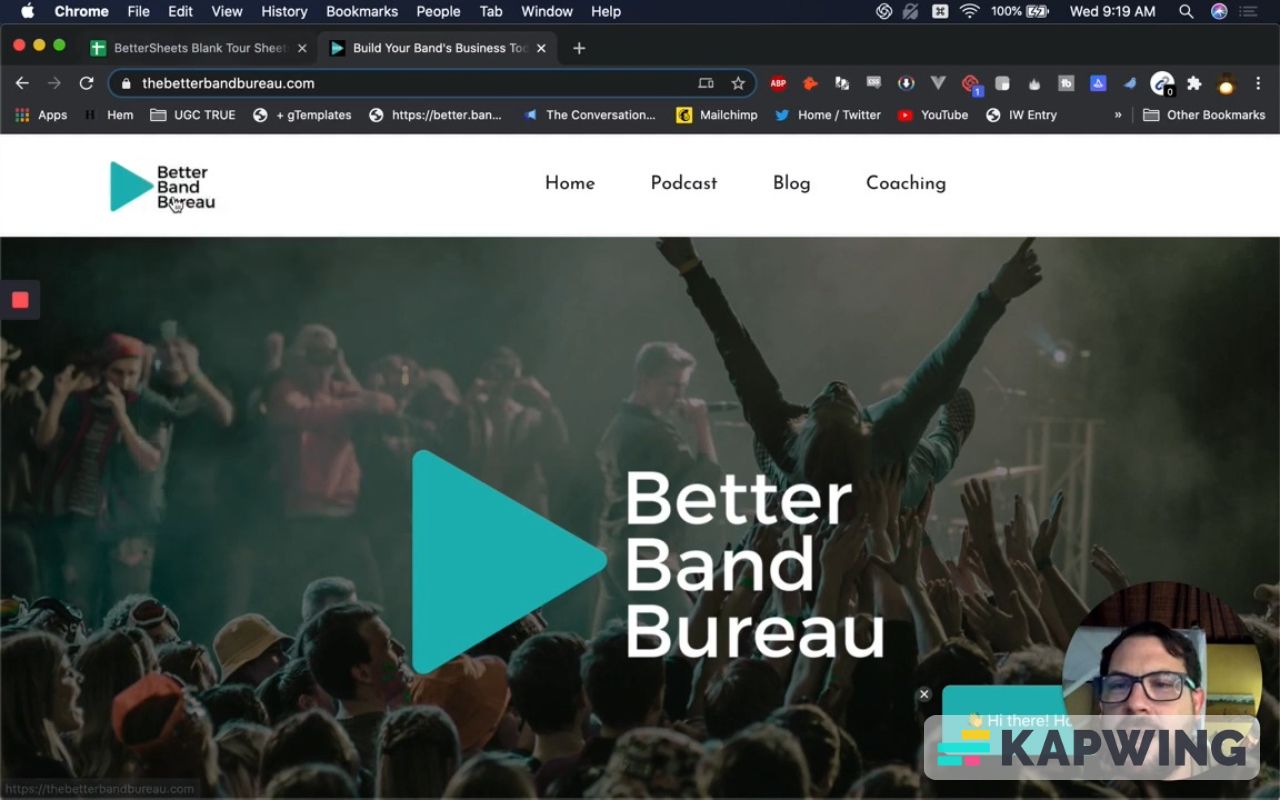This screenshot has height=800, width=1280.
Task: Open the Extensions puzzle piece menu
Action: [1194, 84]
